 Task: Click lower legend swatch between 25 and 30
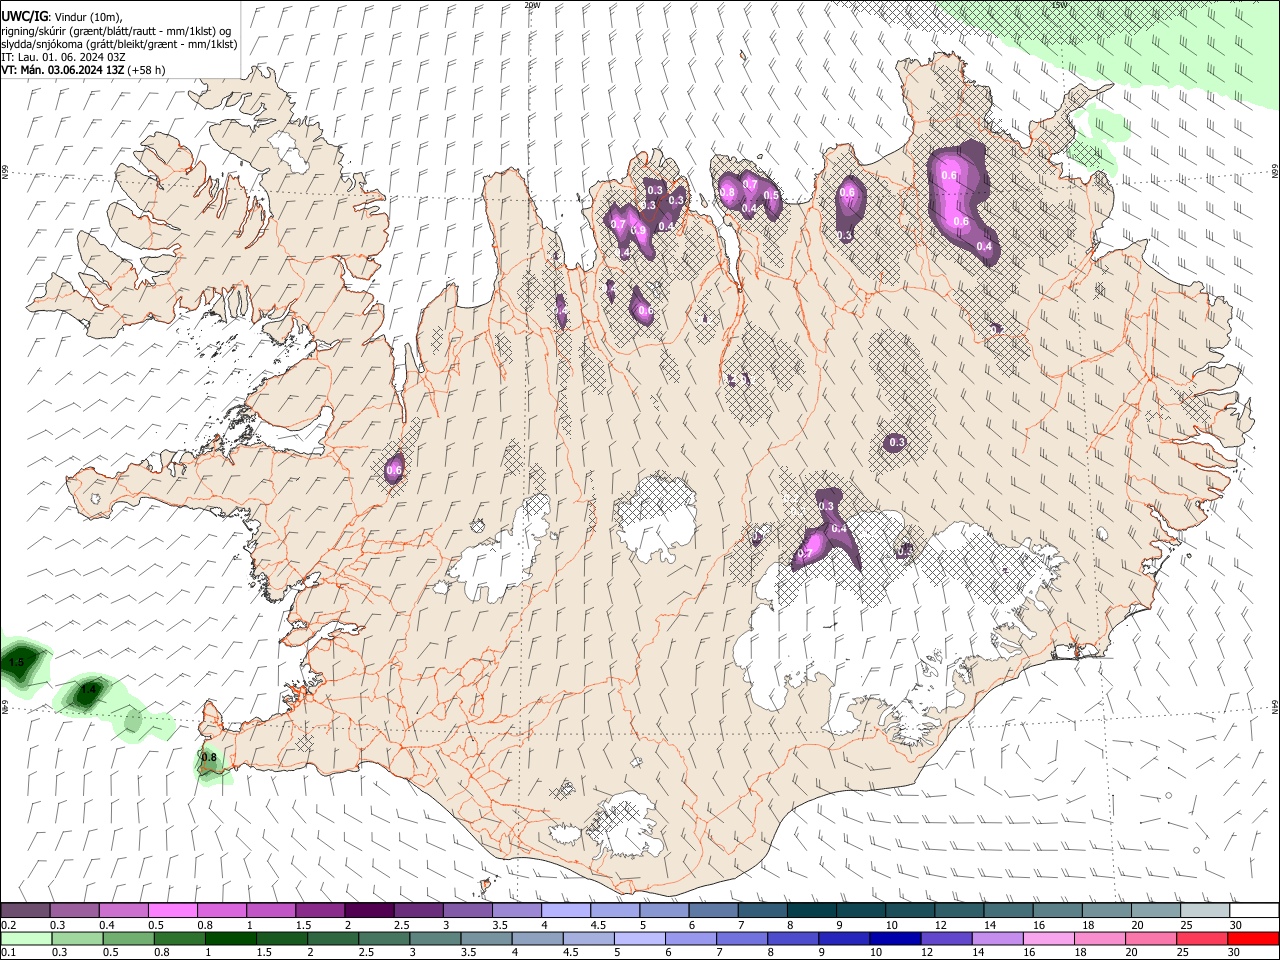(1202, 938)
